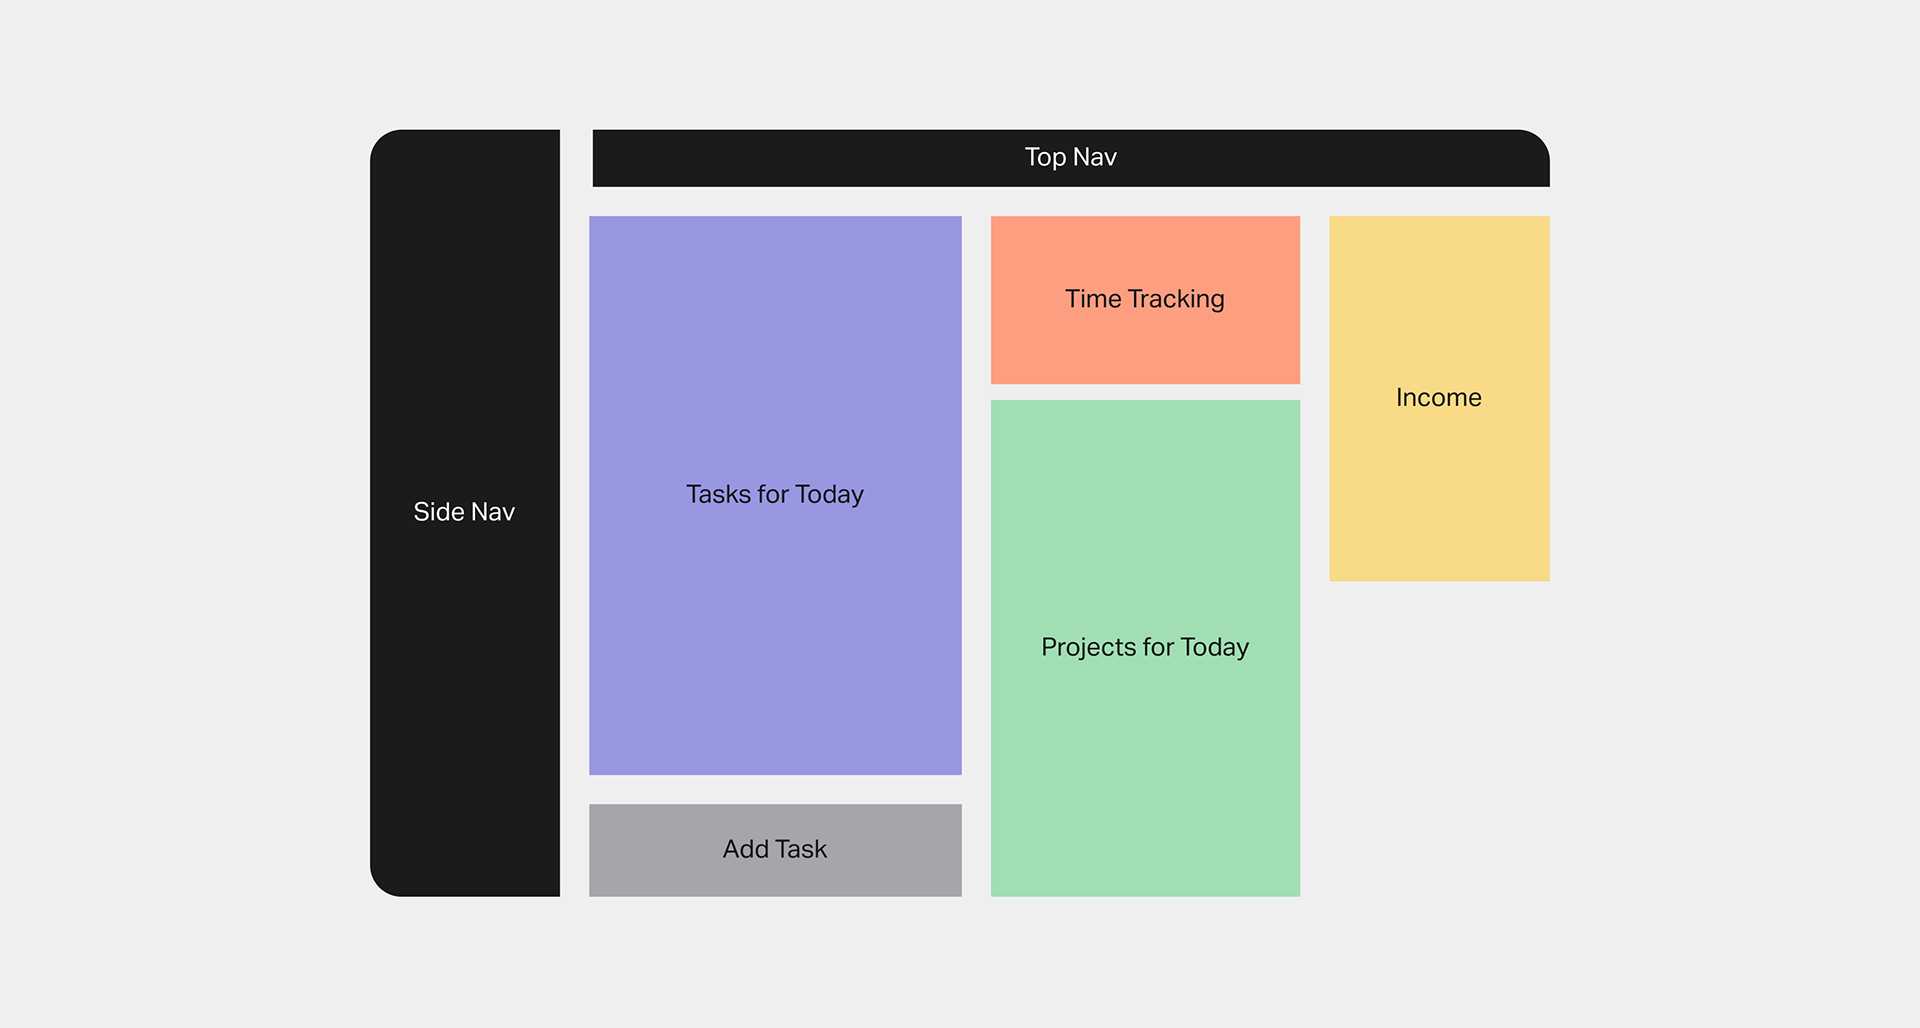
Task: Click the gap between Time Tracking and Projects
Action: coord(1145,392)
